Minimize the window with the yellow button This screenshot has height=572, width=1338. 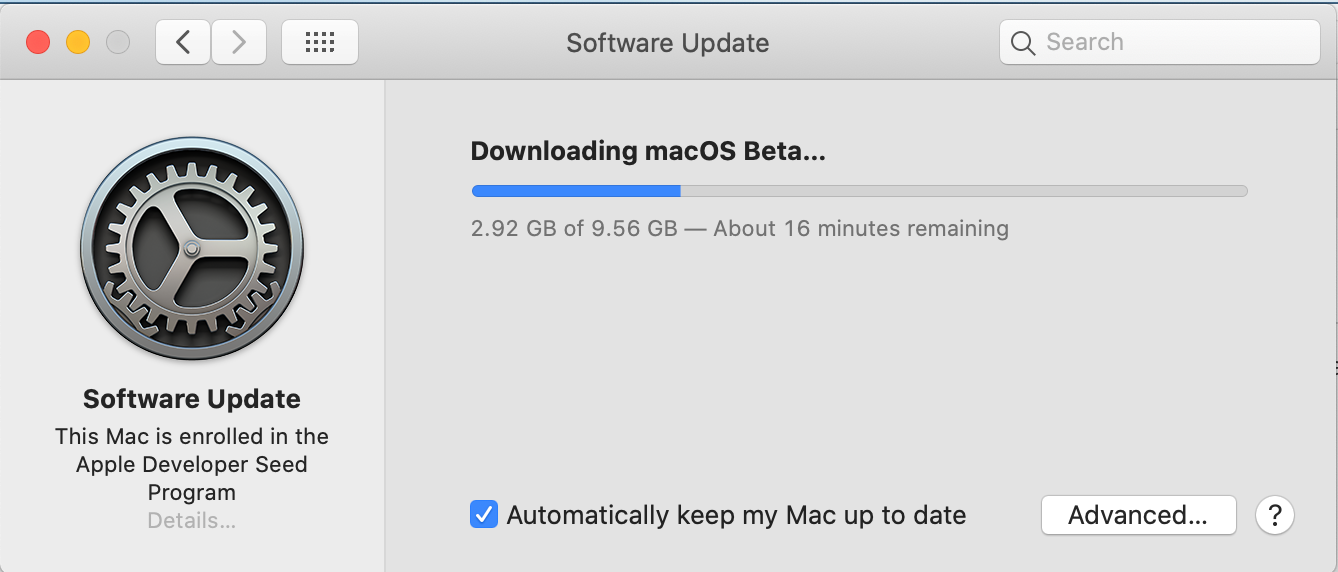78,42
